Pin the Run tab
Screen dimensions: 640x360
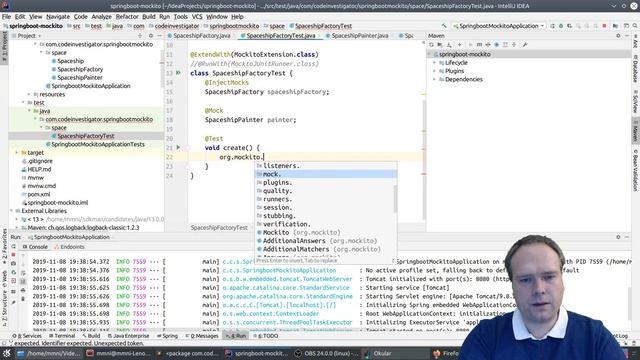13,302
